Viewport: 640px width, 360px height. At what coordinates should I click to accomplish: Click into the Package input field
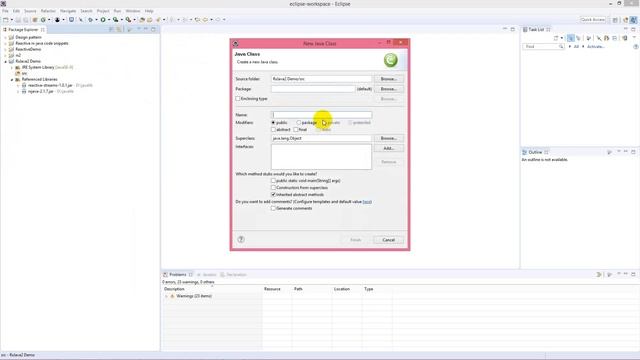coord(313,89)
